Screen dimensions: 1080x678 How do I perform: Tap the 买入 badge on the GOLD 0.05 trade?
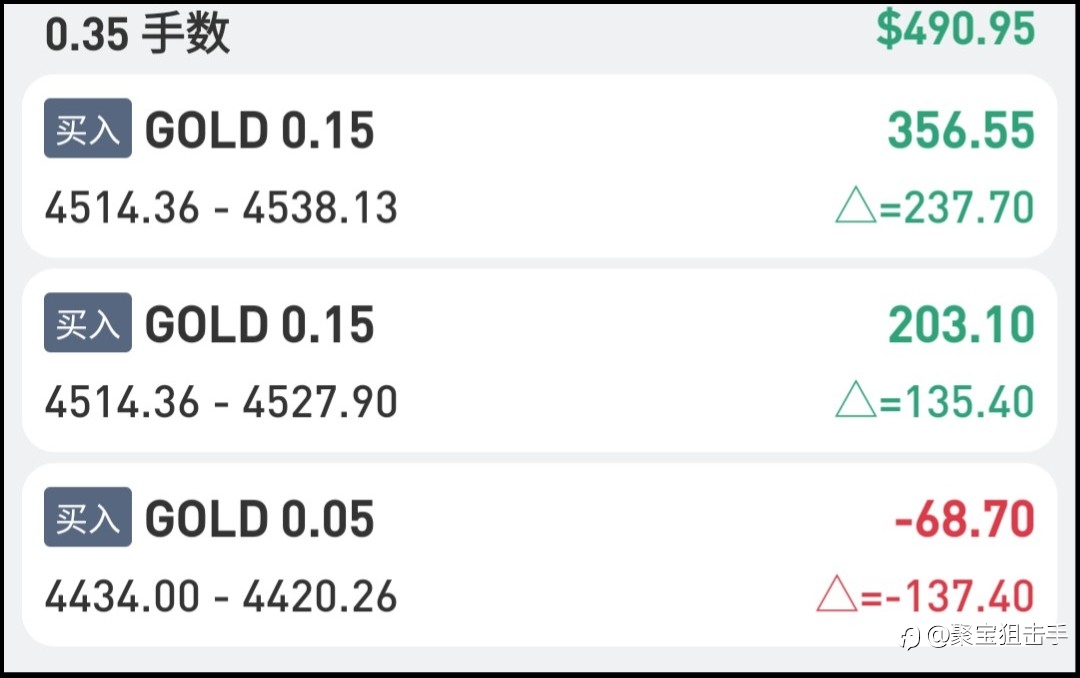click(x=88, y=517)
